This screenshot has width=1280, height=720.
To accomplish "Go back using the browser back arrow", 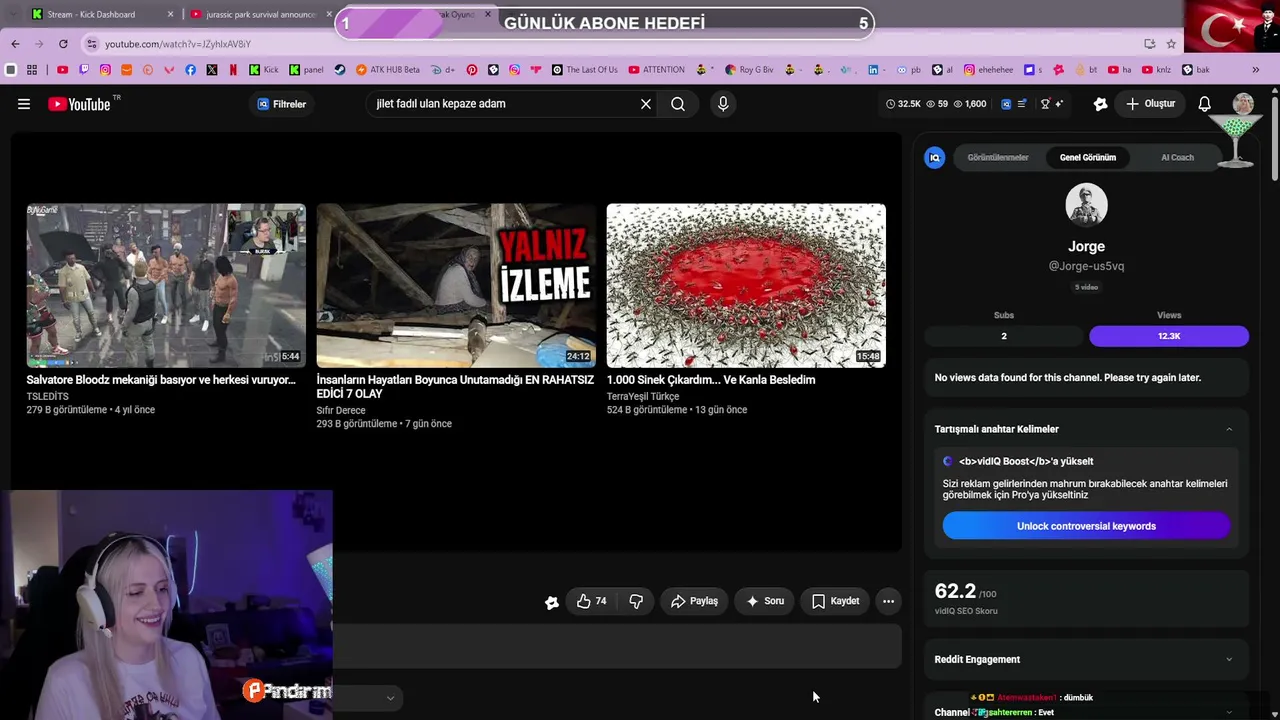I will point(15,44).
